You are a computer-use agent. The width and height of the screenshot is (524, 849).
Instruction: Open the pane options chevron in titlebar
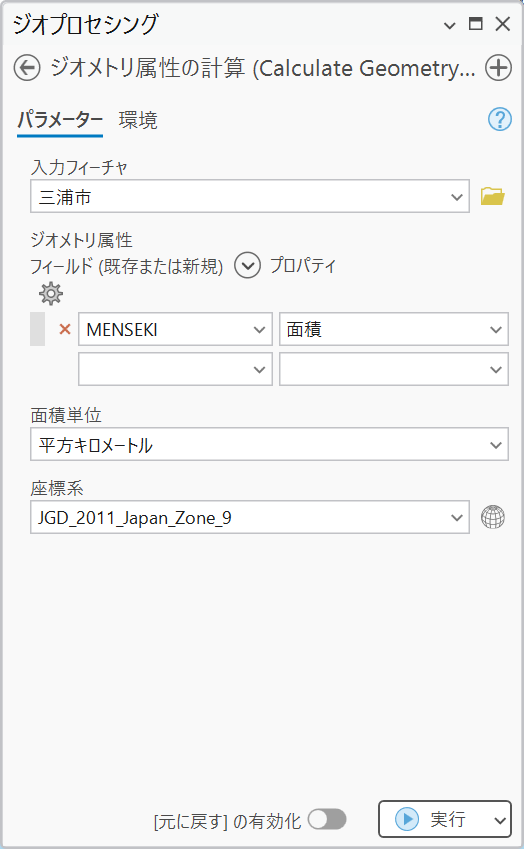(449, 25)
